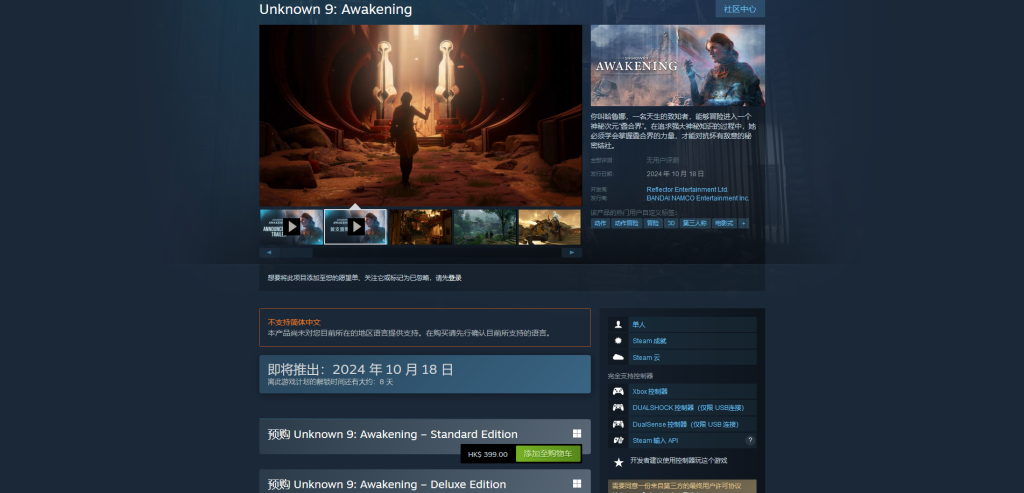The width and height of the screenshot is (1024, 493).
Task: Click the Windows icon on the Deluxe Edition row
Action: (x=577, y=484)
